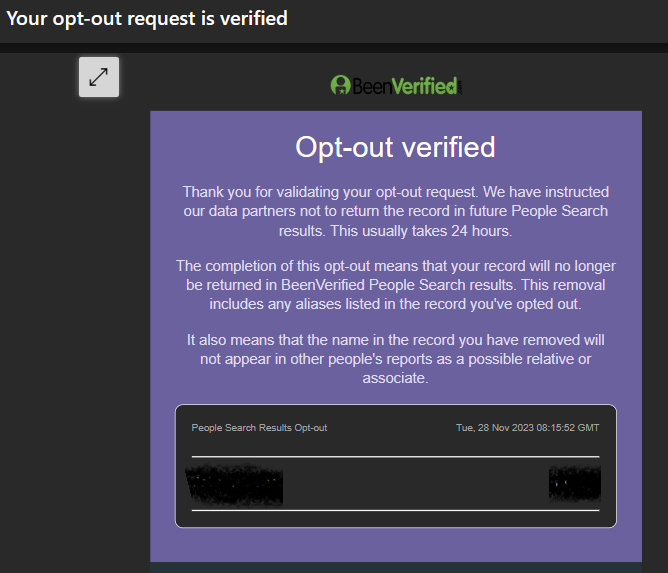Click the lower white divider line in record card

coord(395,510)
